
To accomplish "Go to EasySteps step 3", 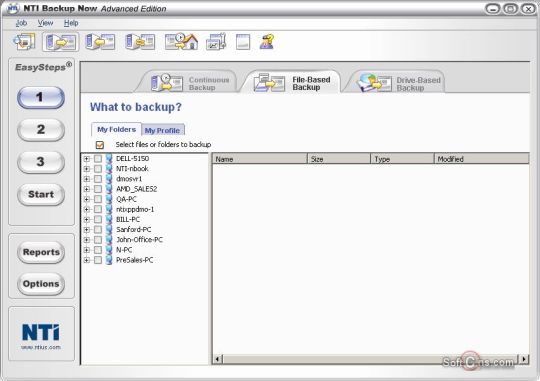I will (41, 162).
